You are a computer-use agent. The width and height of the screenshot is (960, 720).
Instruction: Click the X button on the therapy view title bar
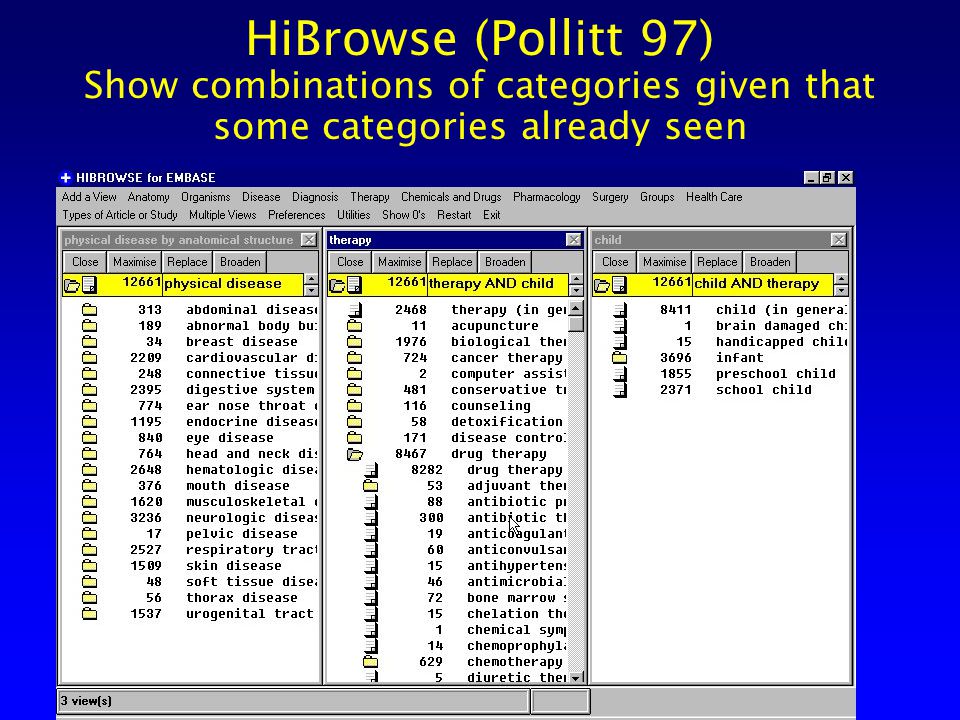[x=573, y=240]
